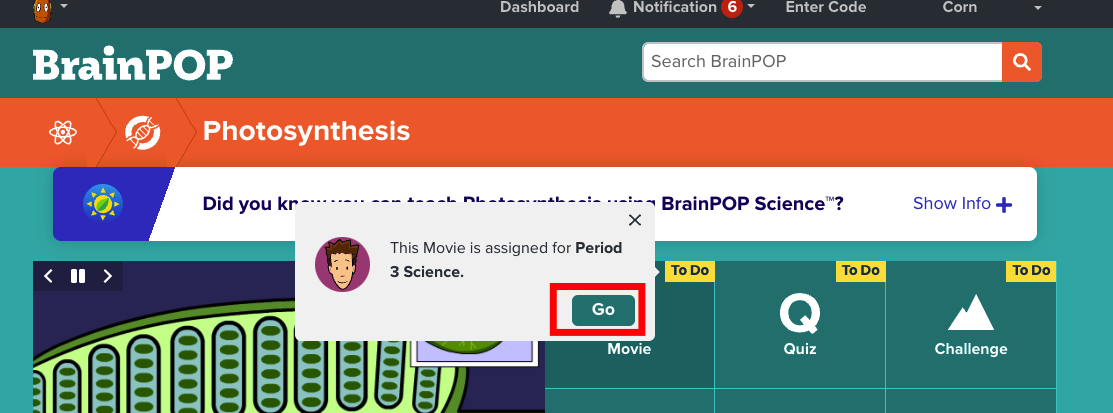Viewport: 1113px width, 413px height.
Task: Click the notification bell icon
Action: tap(618, 8)
